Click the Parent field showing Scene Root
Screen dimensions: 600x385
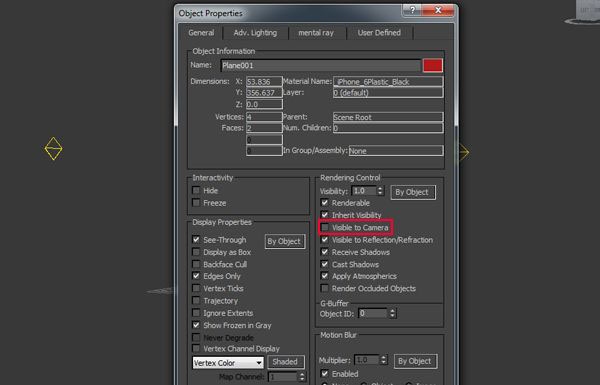pos(388,117)
